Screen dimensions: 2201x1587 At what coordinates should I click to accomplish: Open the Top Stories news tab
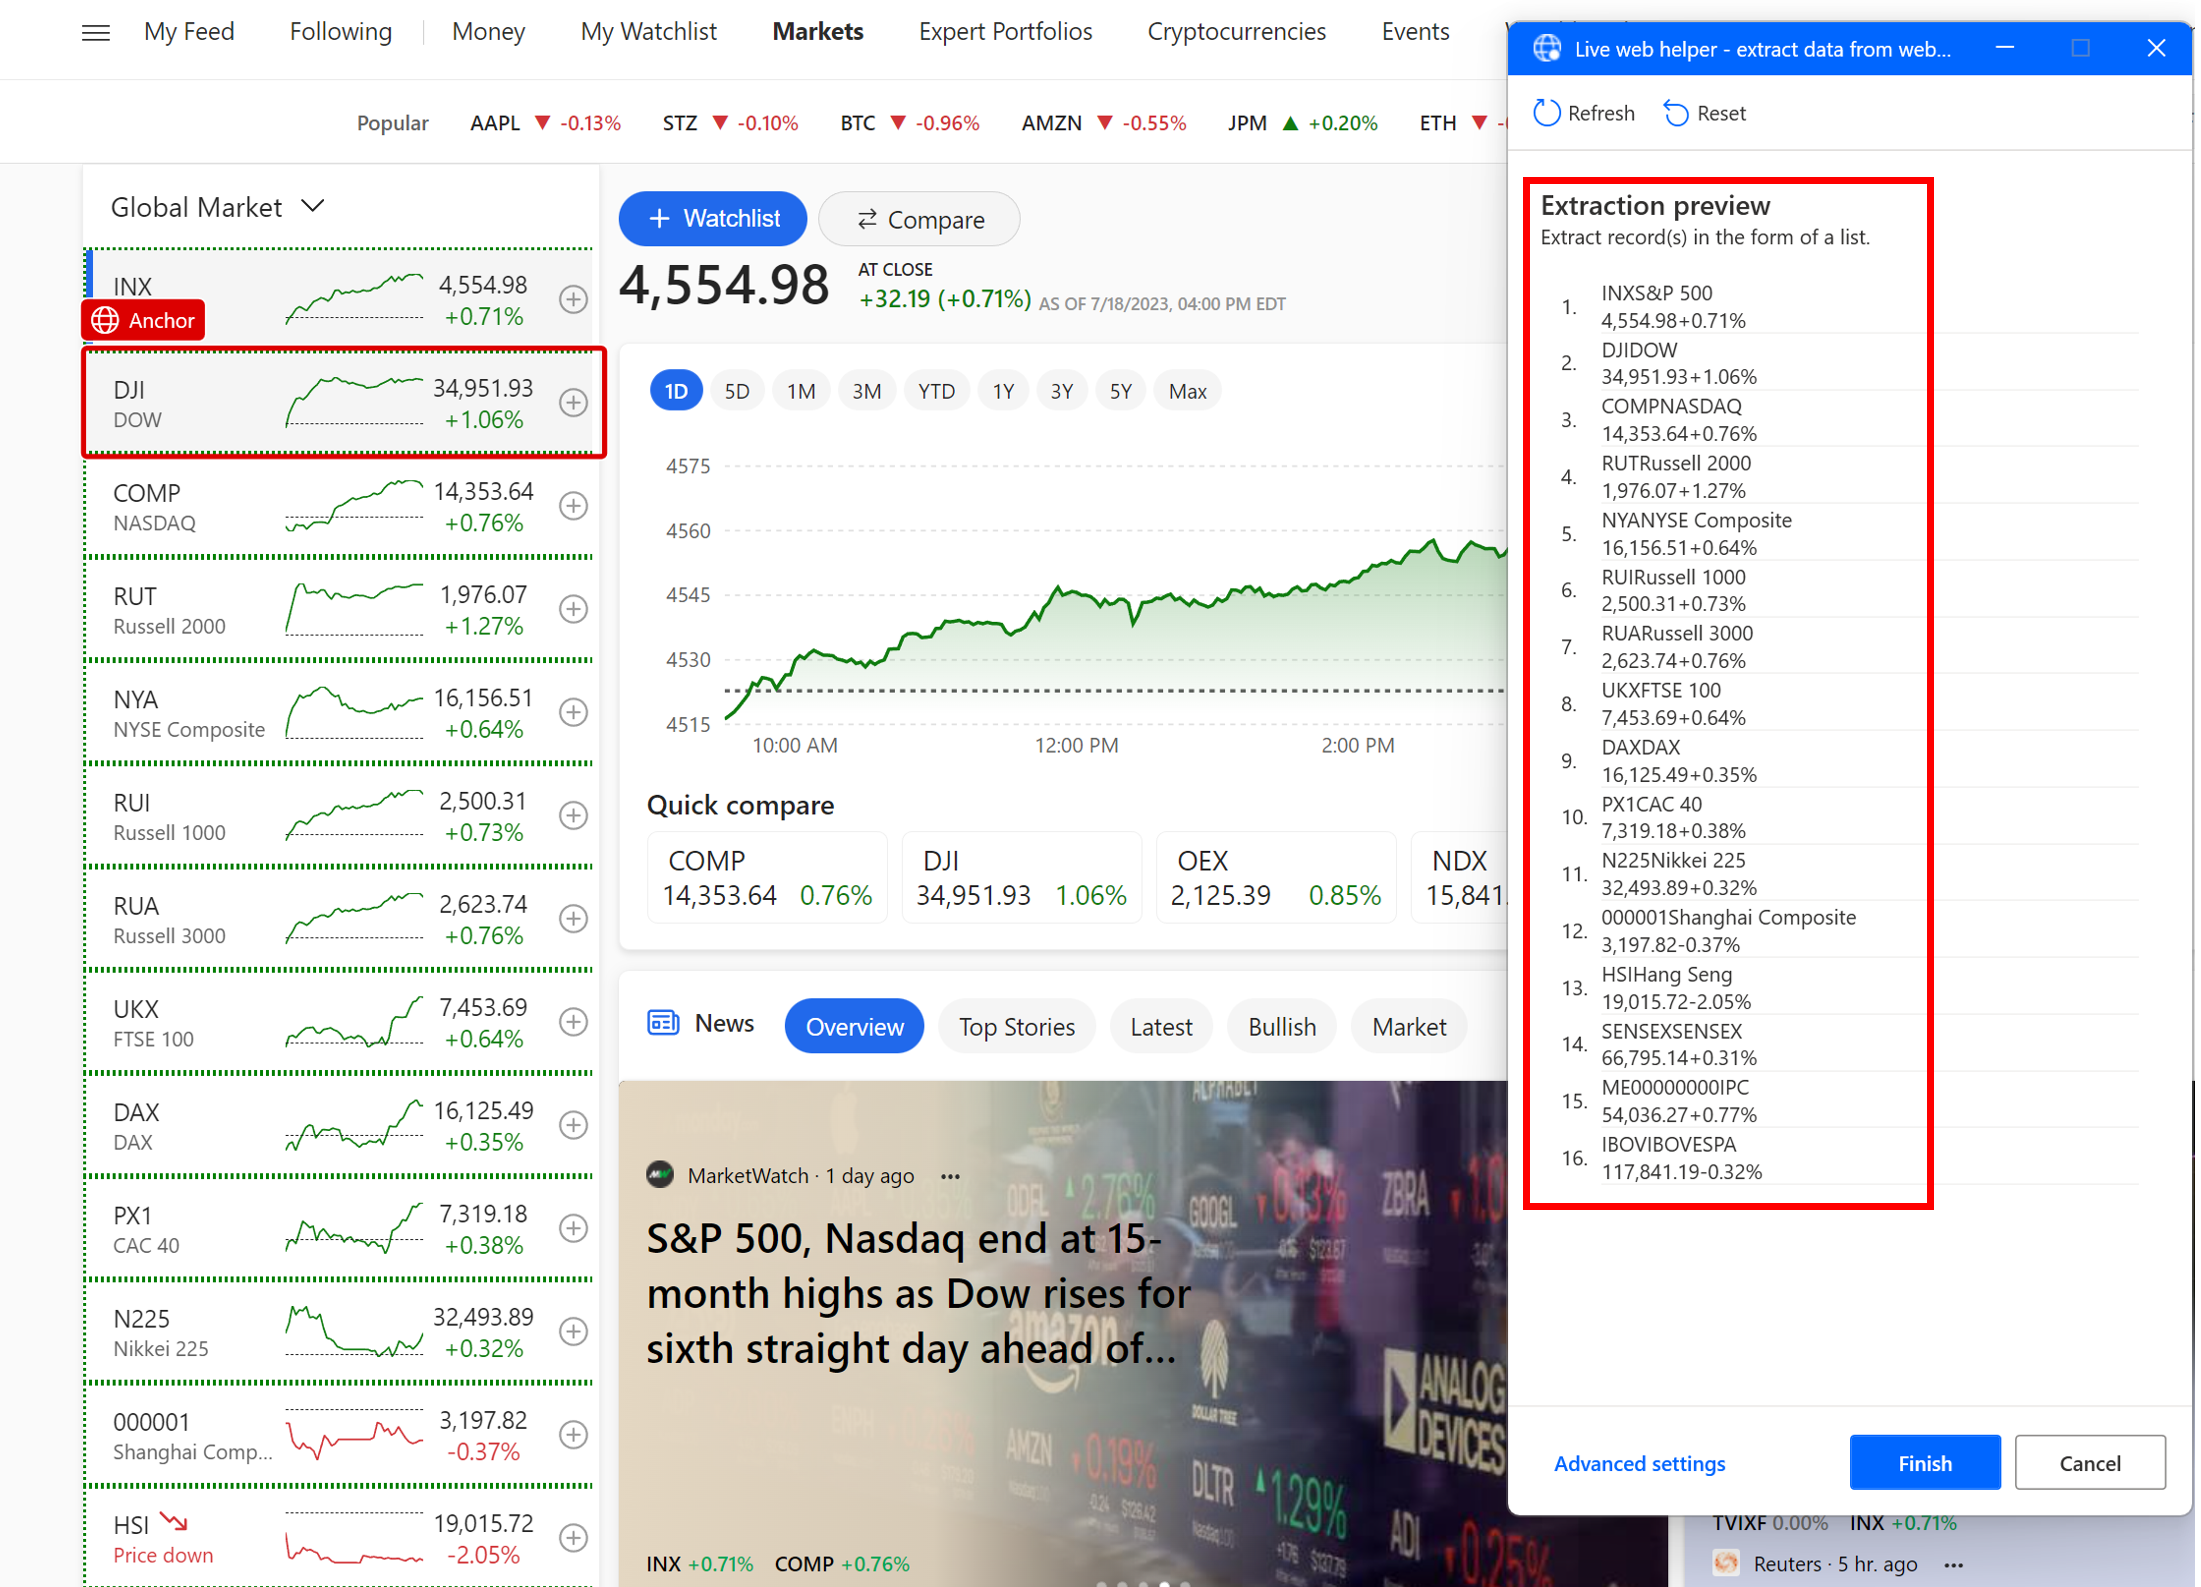point(1016,1025)
